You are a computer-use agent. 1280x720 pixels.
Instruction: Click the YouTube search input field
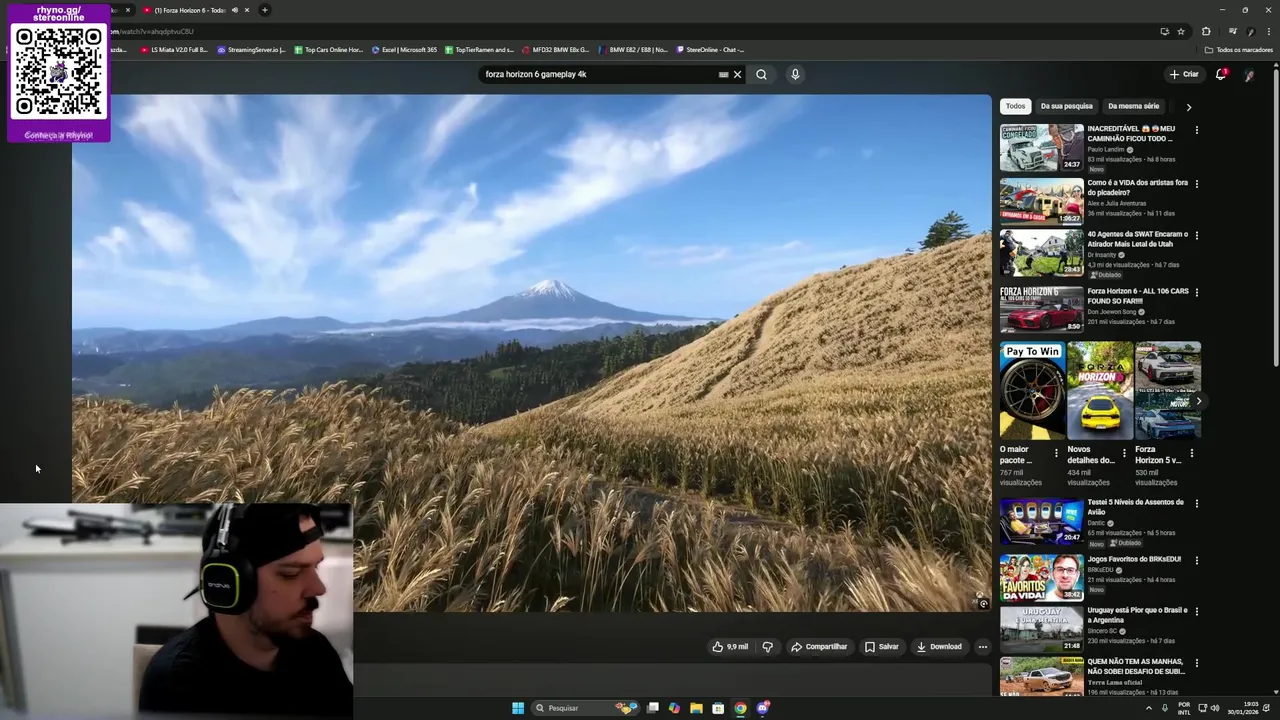pos(598,74)
